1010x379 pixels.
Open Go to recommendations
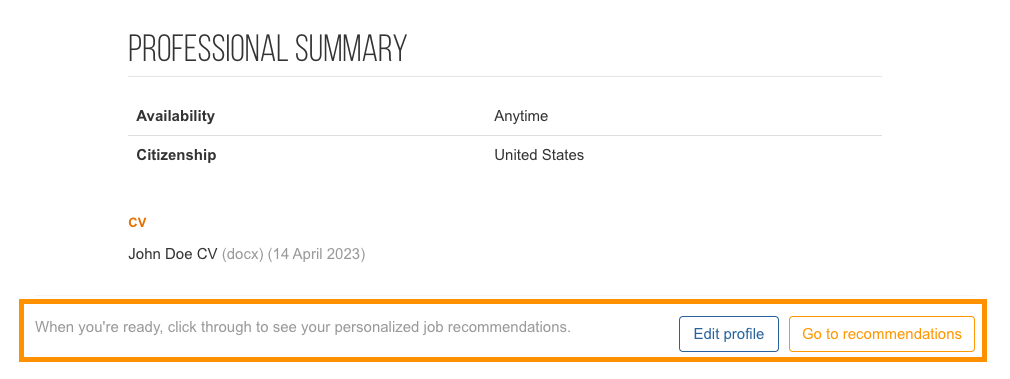click(x=881, y=334)
